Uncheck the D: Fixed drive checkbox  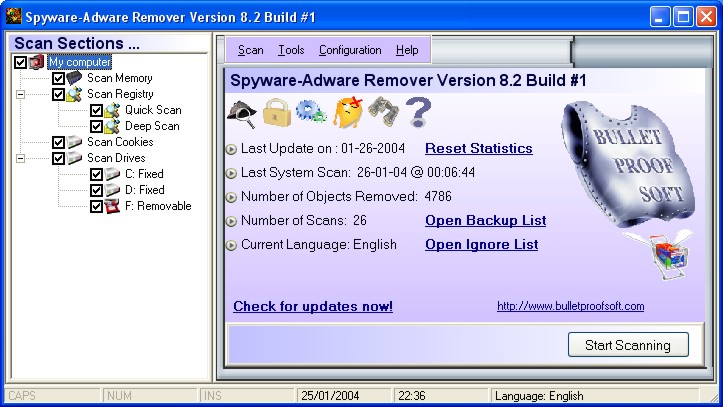[x=96, y=190]
